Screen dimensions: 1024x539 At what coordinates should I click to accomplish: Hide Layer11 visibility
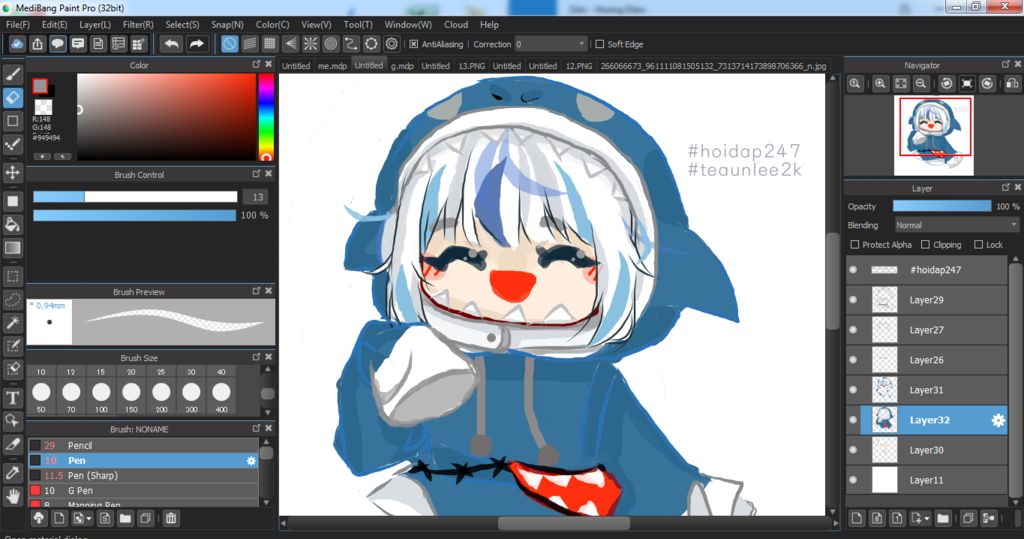853,480
